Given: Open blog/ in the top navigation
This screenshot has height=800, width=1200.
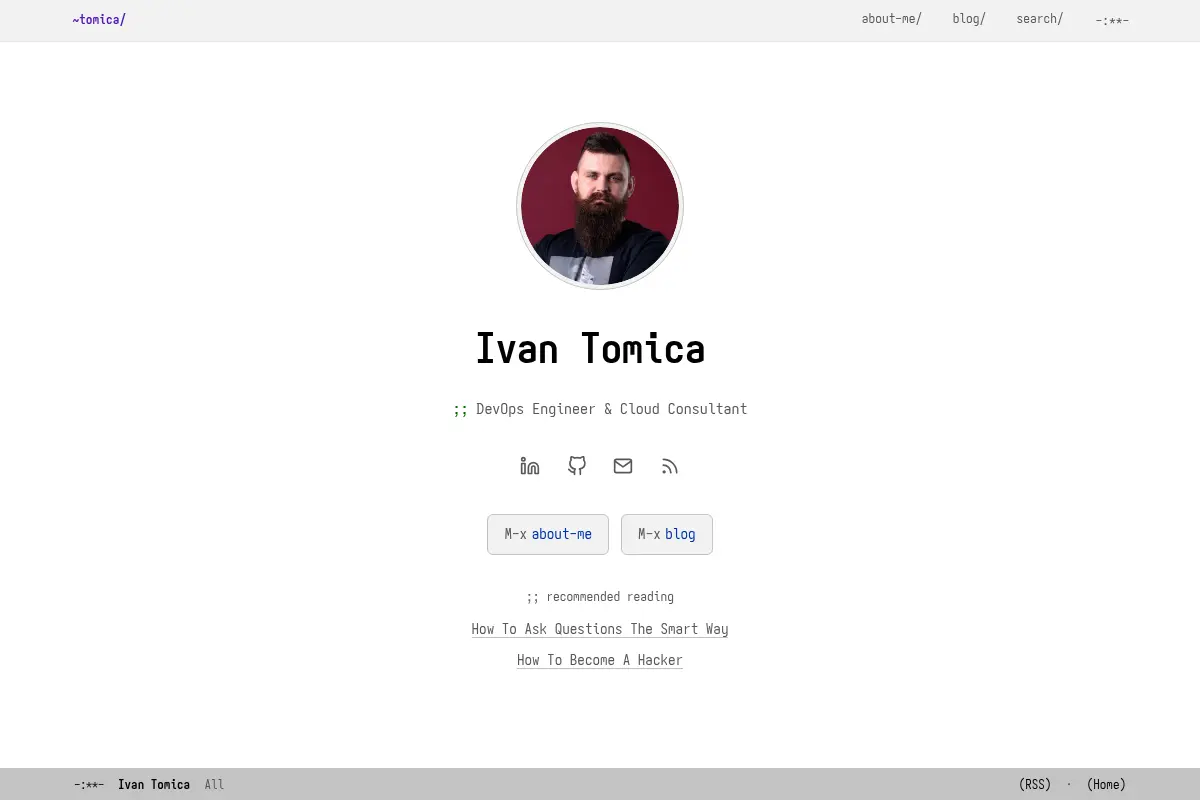Looking at the screenshot, I should (x=969, y=19).
